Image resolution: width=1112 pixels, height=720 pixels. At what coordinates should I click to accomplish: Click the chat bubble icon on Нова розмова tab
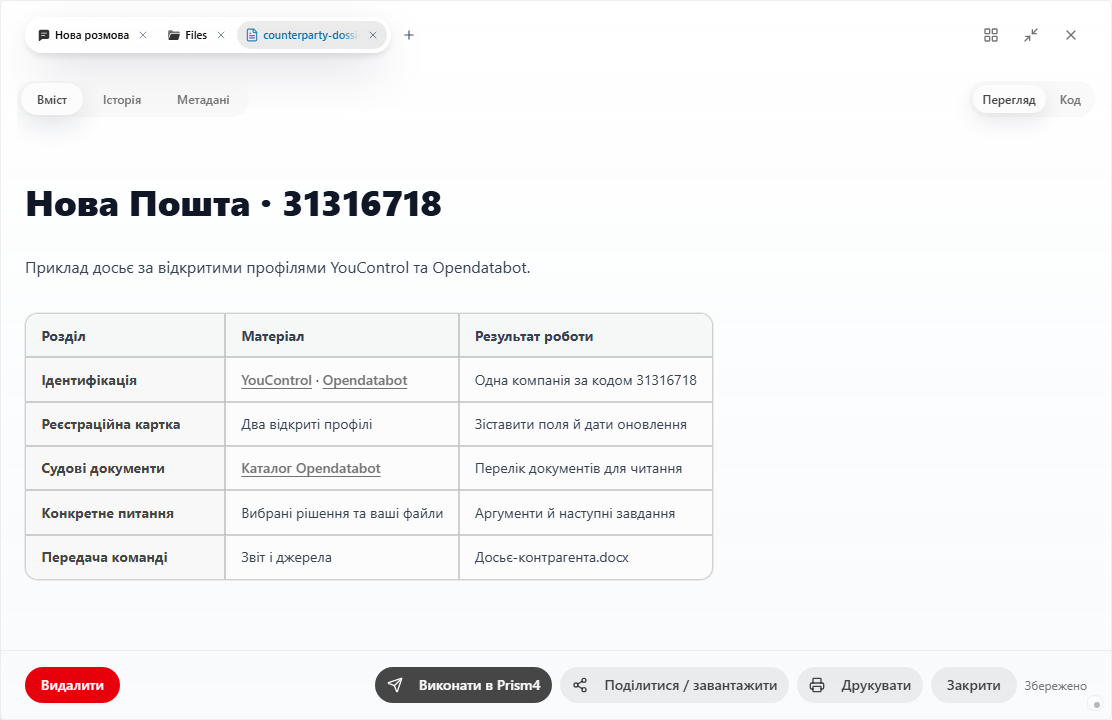(44, 35)
